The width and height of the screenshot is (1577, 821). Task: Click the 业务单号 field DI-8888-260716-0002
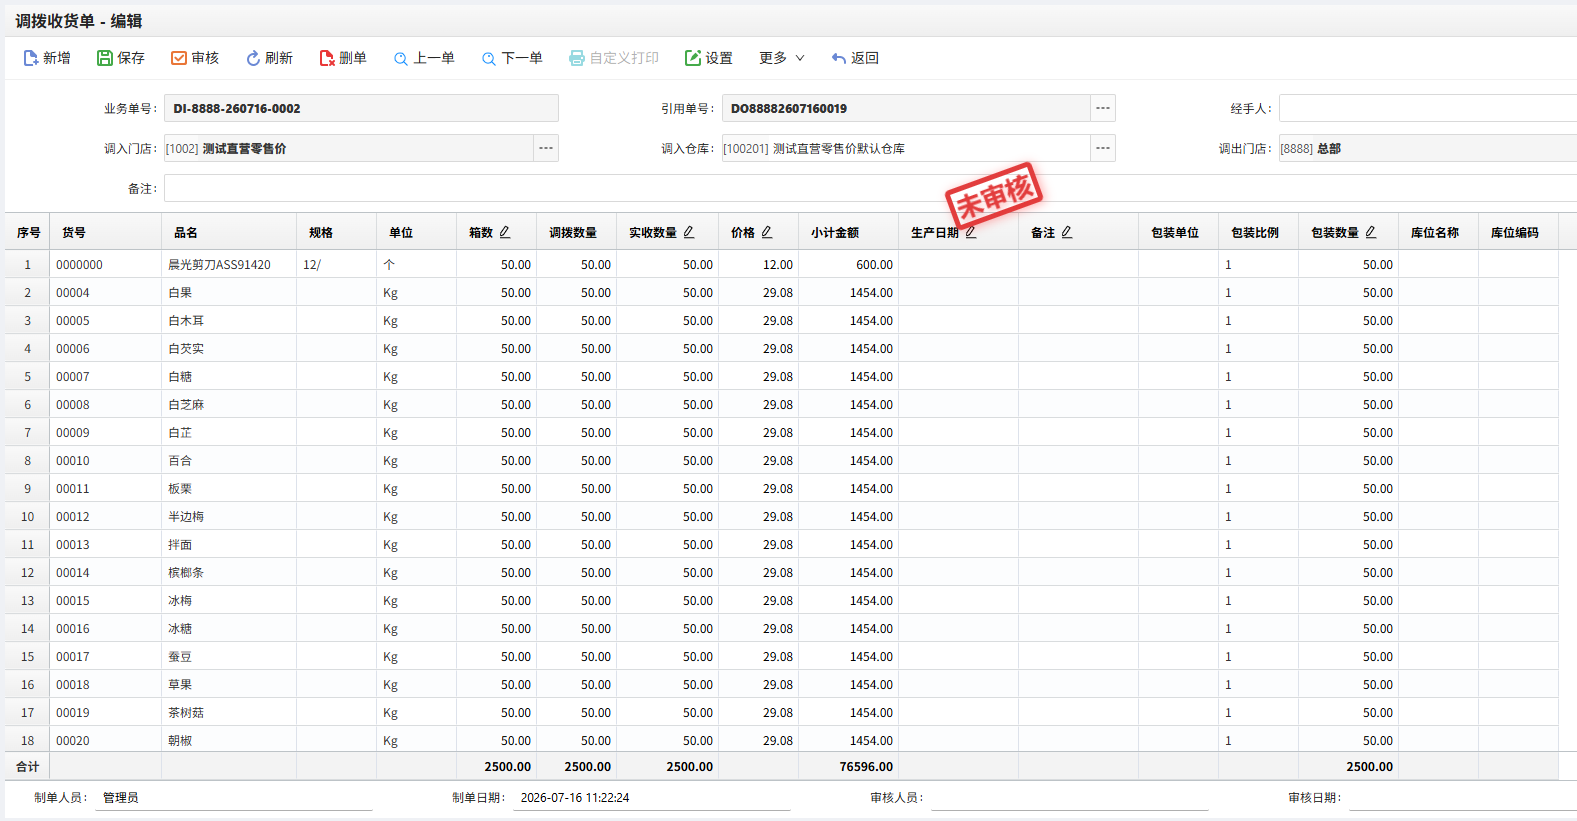pos(361,108)
